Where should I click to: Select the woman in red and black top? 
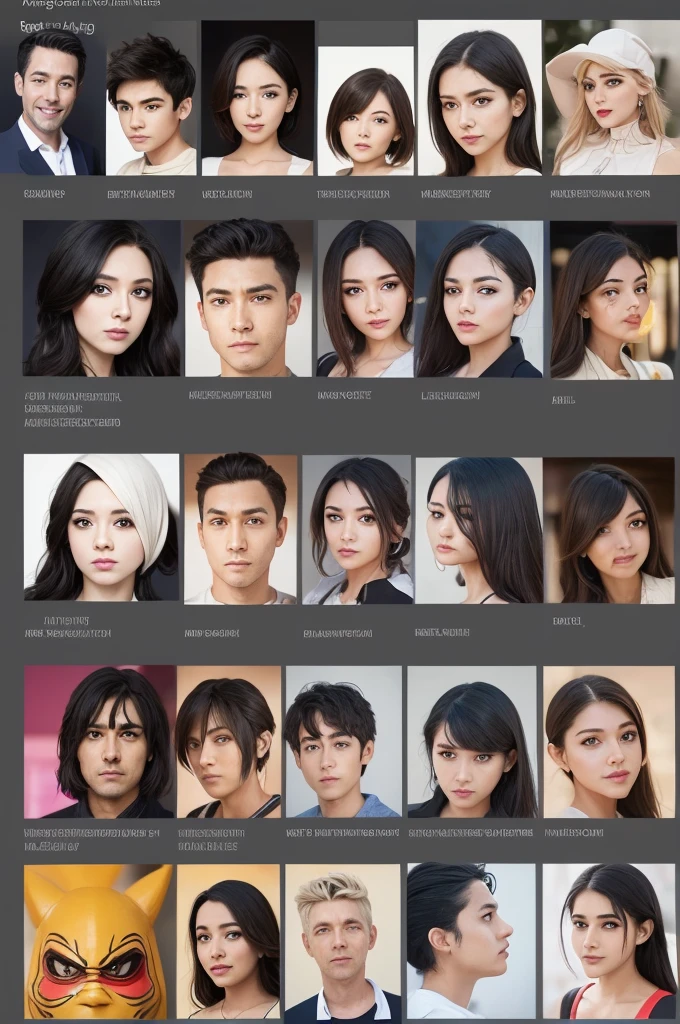[x=609, y=942]
